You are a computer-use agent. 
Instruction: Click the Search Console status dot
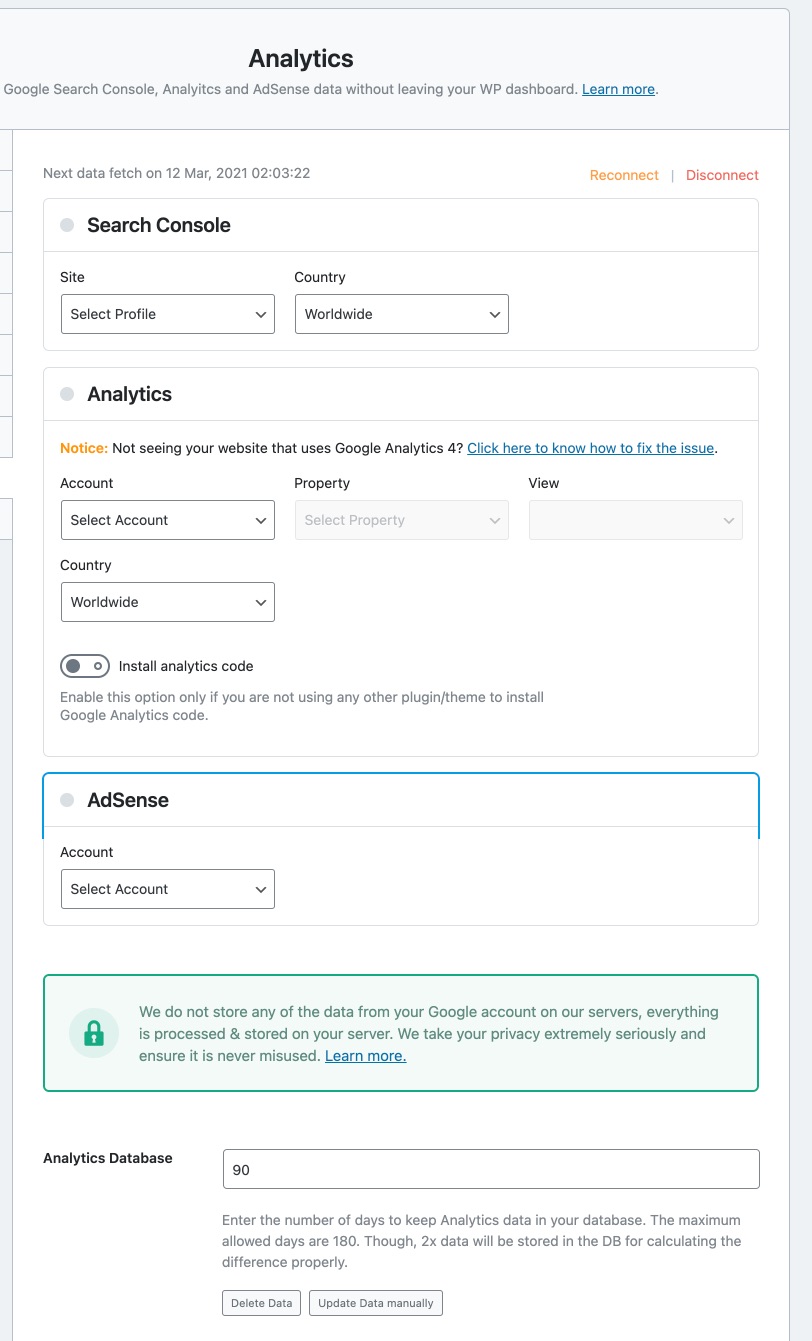coord(67,225)
